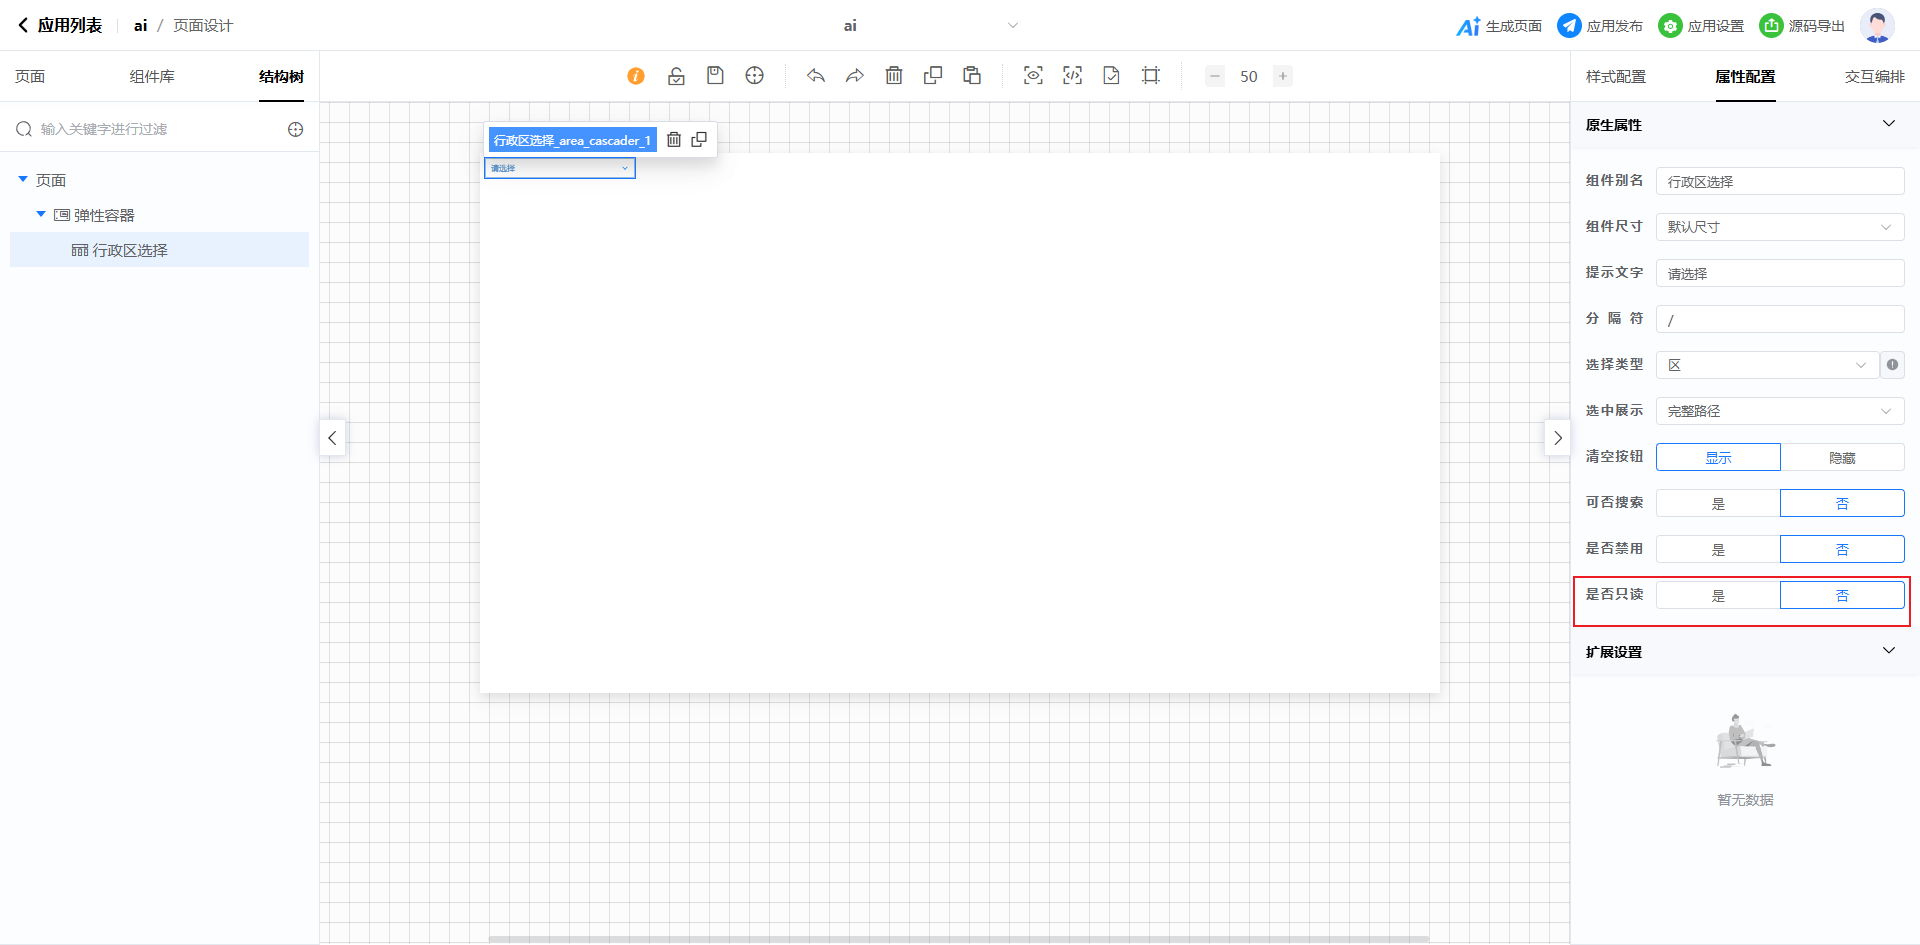Click the trash delete icon in toolbar
Screen dimensions: 1920x945
[894, 76]
